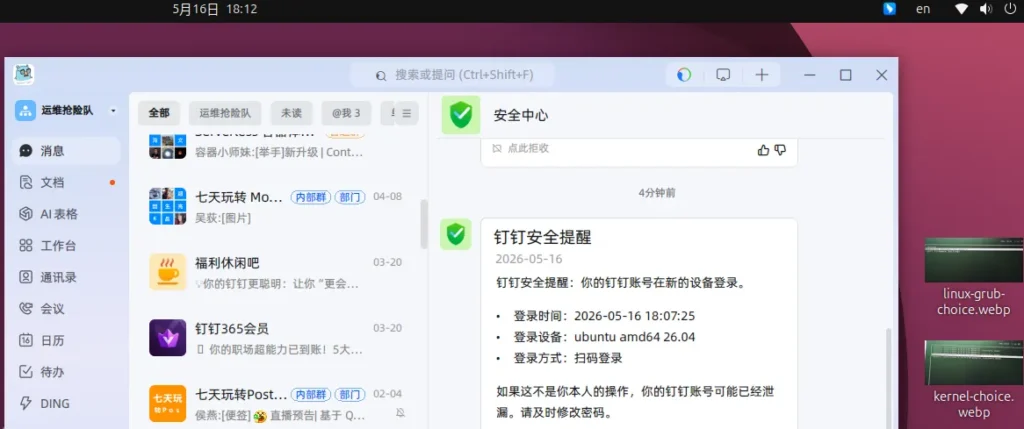Click the 4分钟前 timestamp in chat
The image size is (1024, 429).
pyautogui.click(x=657, y=193)
